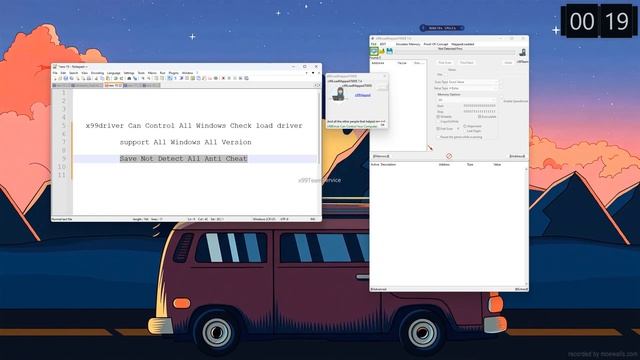Click the open folder icon in the scanner window
The width and height of the screenshot is (640, 360).
(382, 51)
